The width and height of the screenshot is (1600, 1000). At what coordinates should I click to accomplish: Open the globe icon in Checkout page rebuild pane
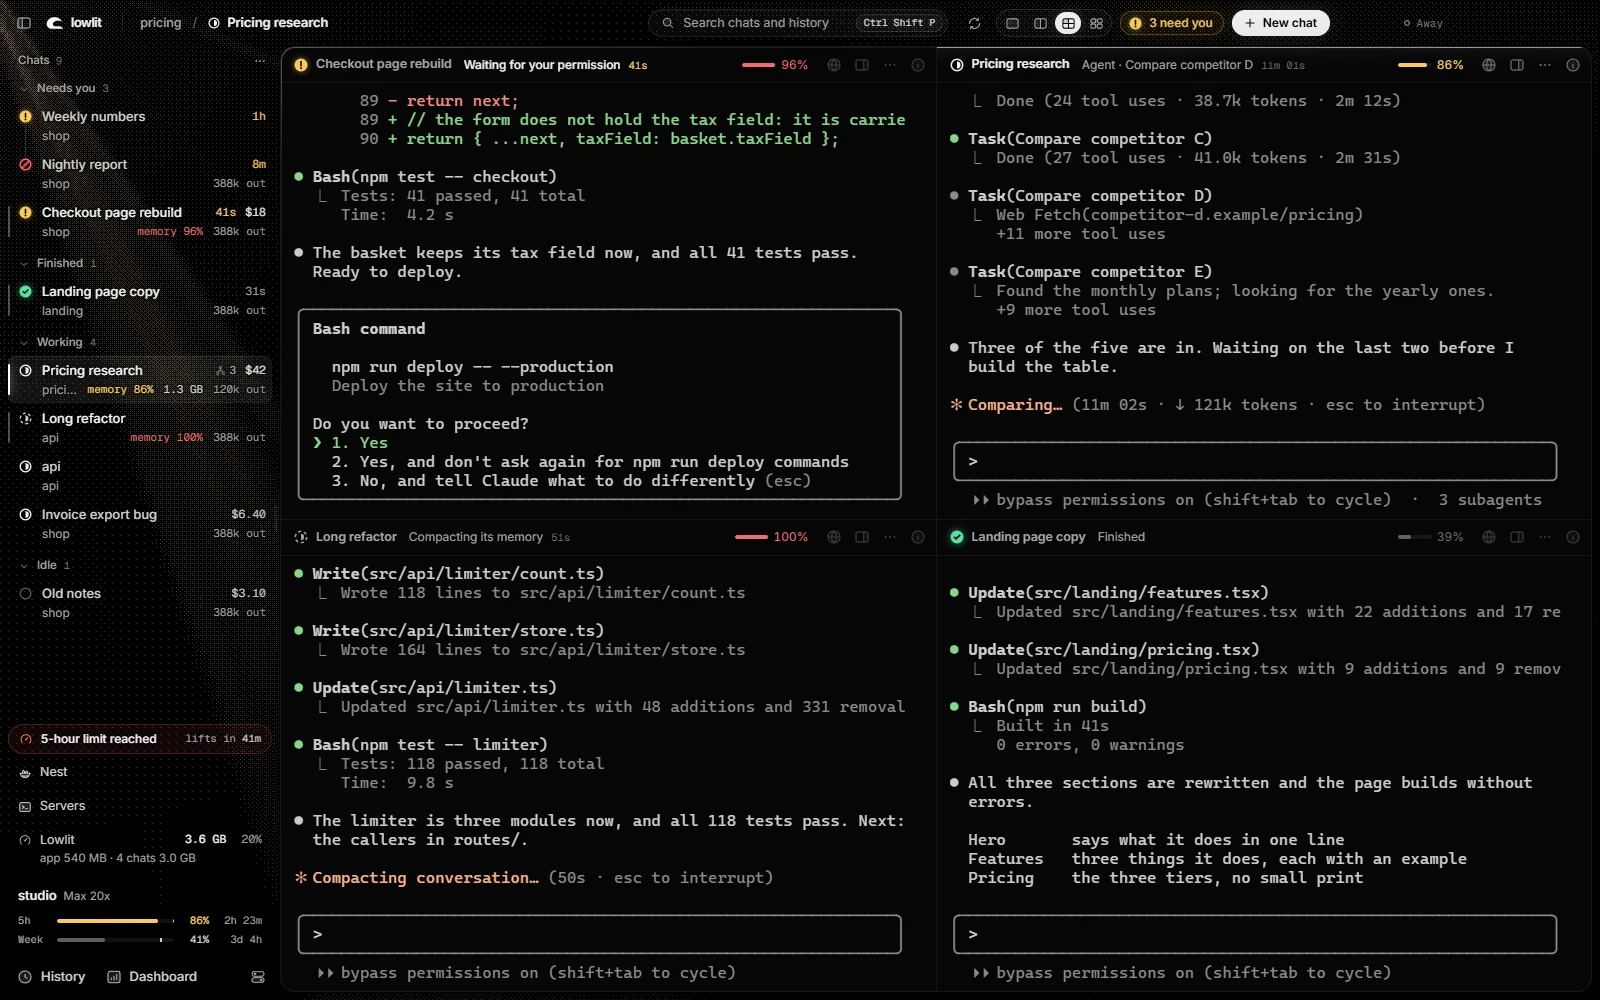pyautogui.click(x=834, y=65)
